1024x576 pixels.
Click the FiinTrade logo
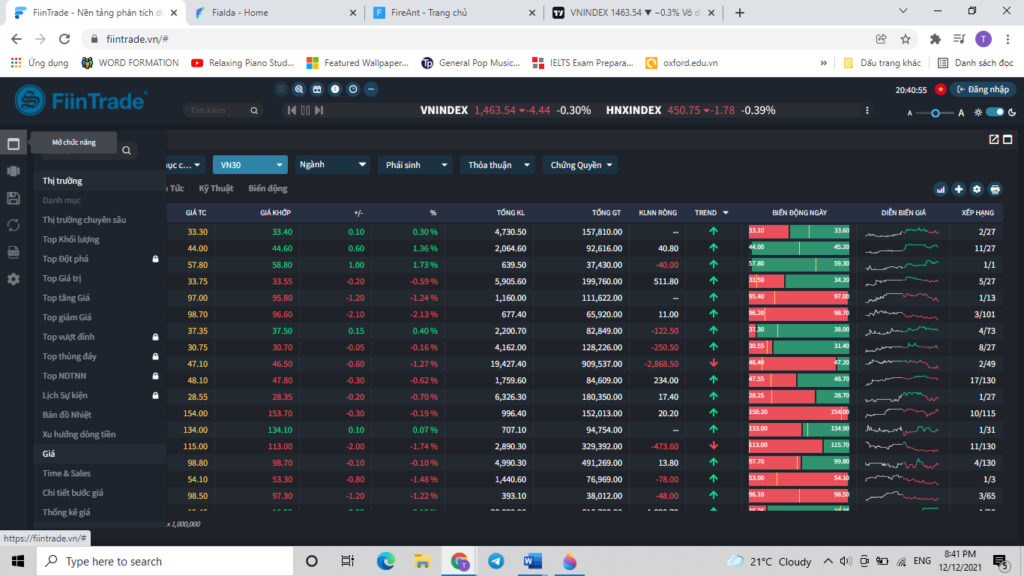81,101
